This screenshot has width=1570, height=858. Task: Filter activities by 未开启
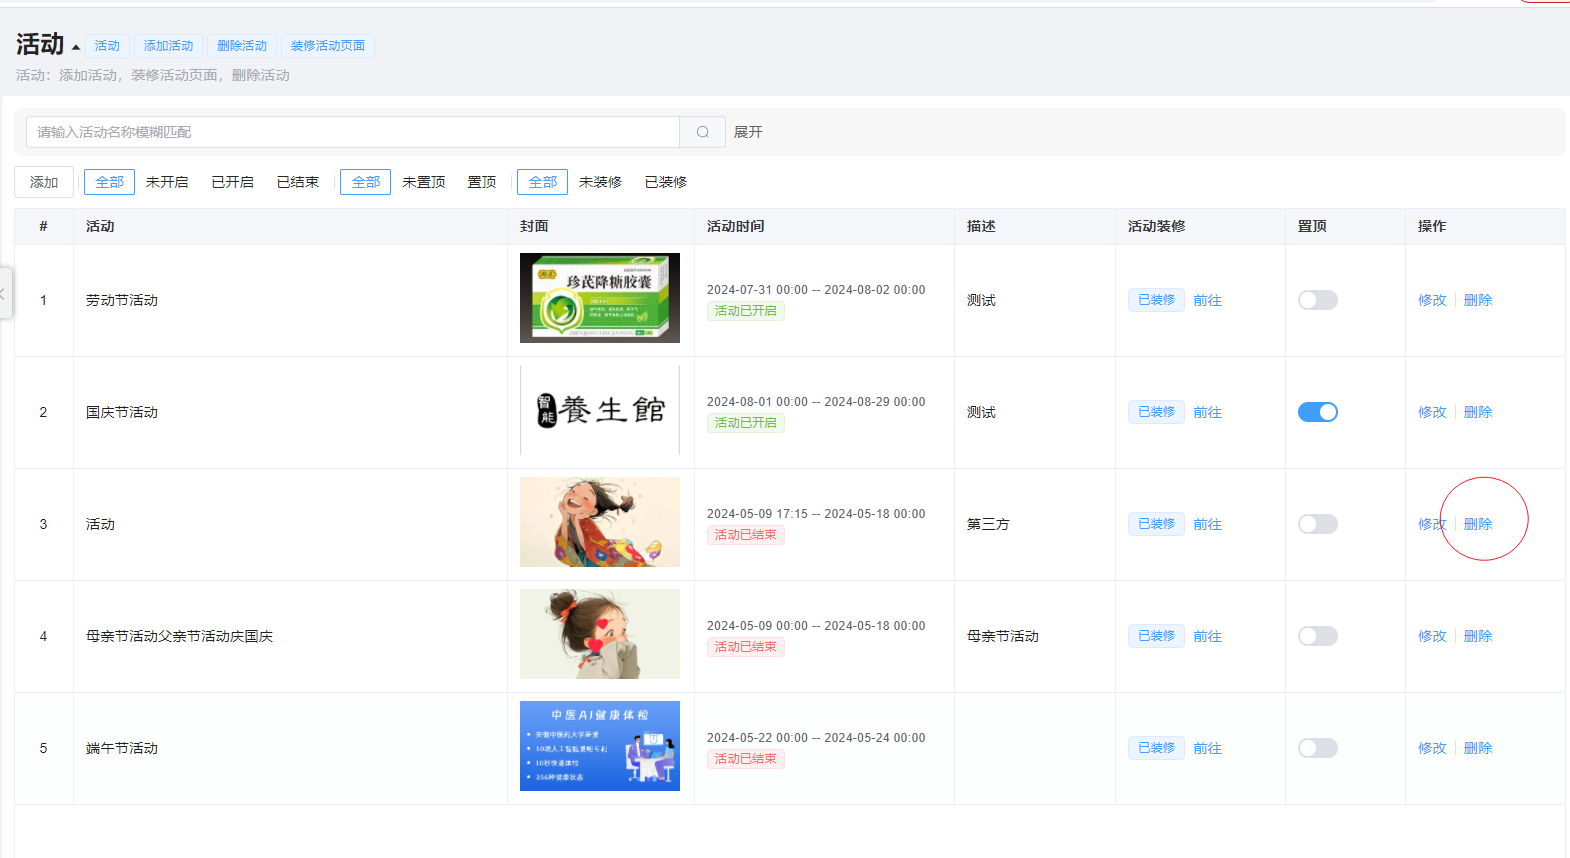coord(167,182)
